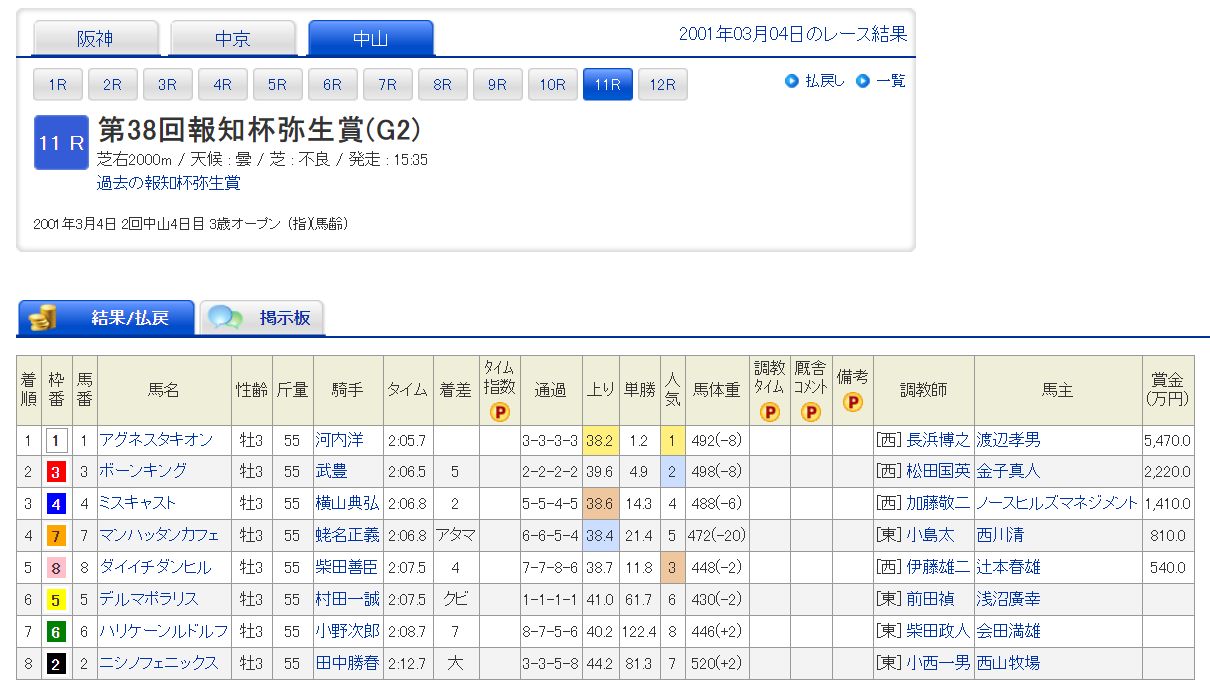The width and height of the screenshot is (1210, 685).
Task: Click the speech bubble icon on 掲示板 tab
Action: (x=225, y=319)
